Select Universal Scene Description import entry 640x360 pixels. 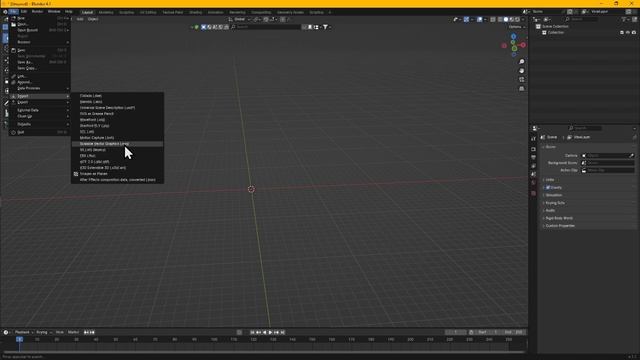(x=118, y=108)
